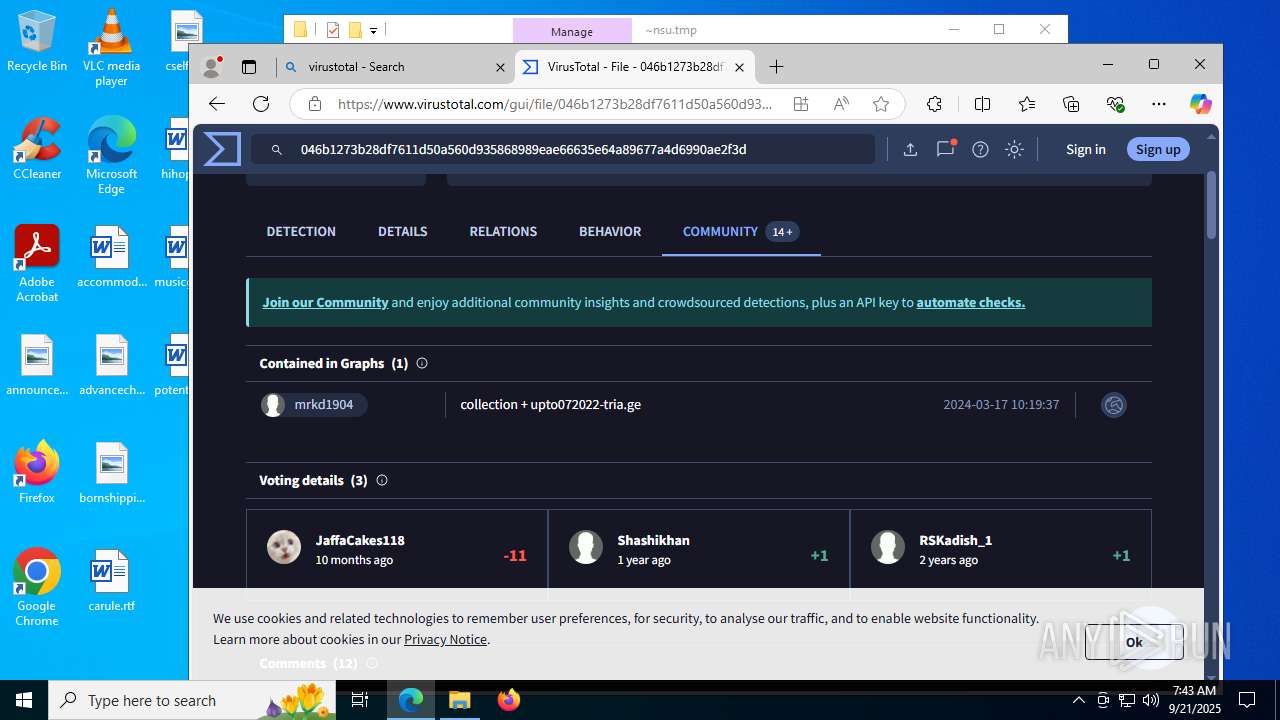
Task: Click info icon next to Contained in Graphs
Action: point(422,363)
